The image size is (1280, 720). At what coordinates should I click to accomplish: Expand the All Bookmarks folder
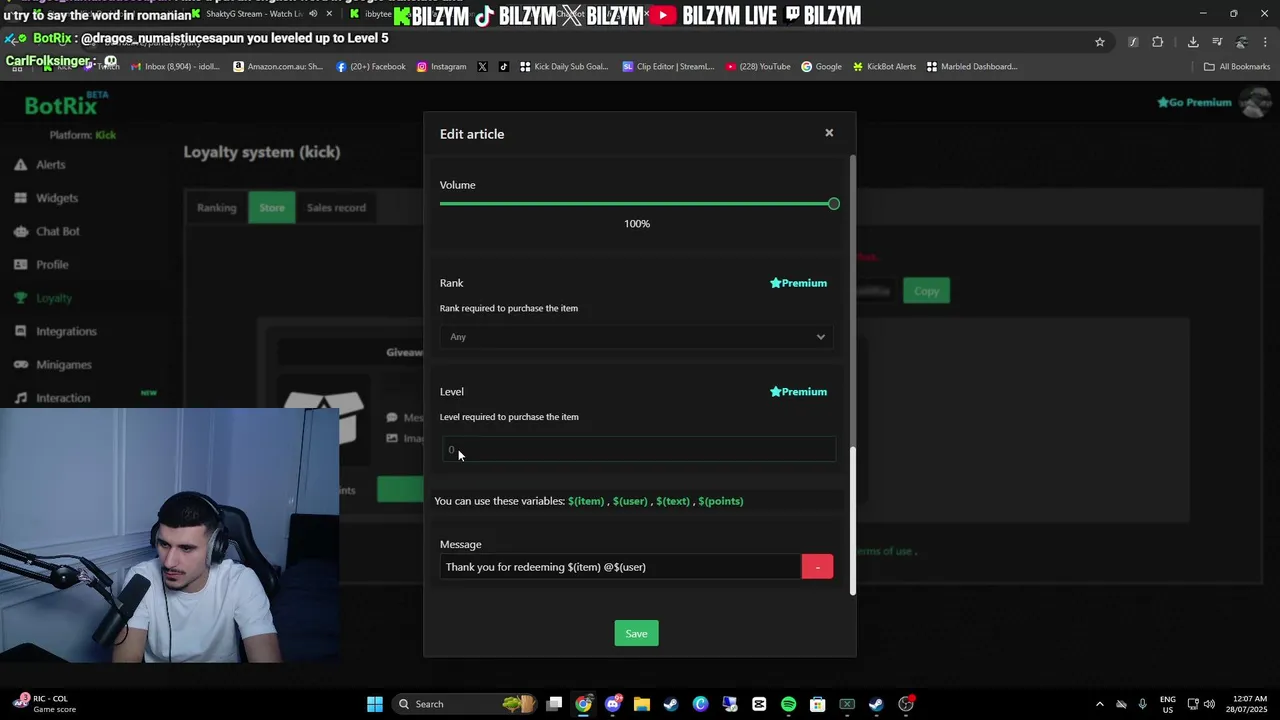1237,67
